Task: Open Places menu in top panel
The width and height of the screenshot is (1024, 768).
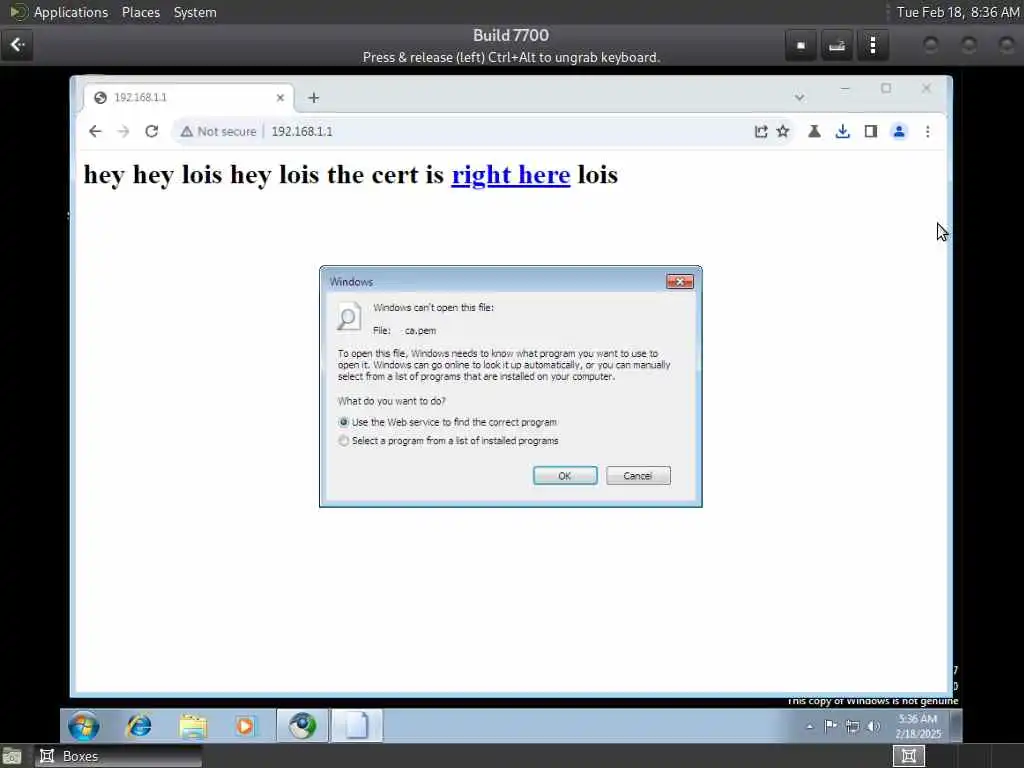Action: [140, 12]
